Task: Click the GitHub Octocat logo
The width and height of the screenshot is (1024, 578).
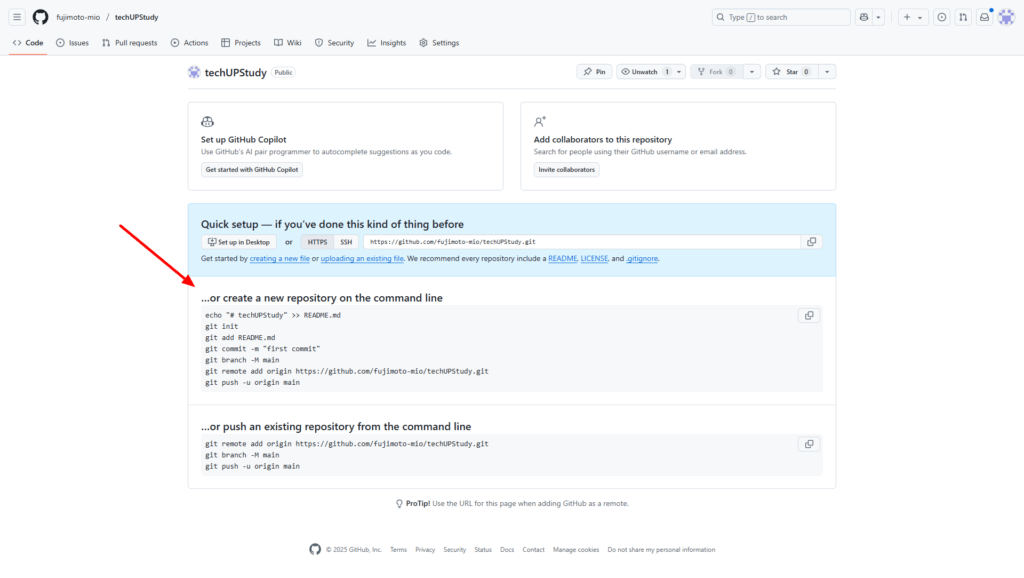Action: click(x=40, y=17)
